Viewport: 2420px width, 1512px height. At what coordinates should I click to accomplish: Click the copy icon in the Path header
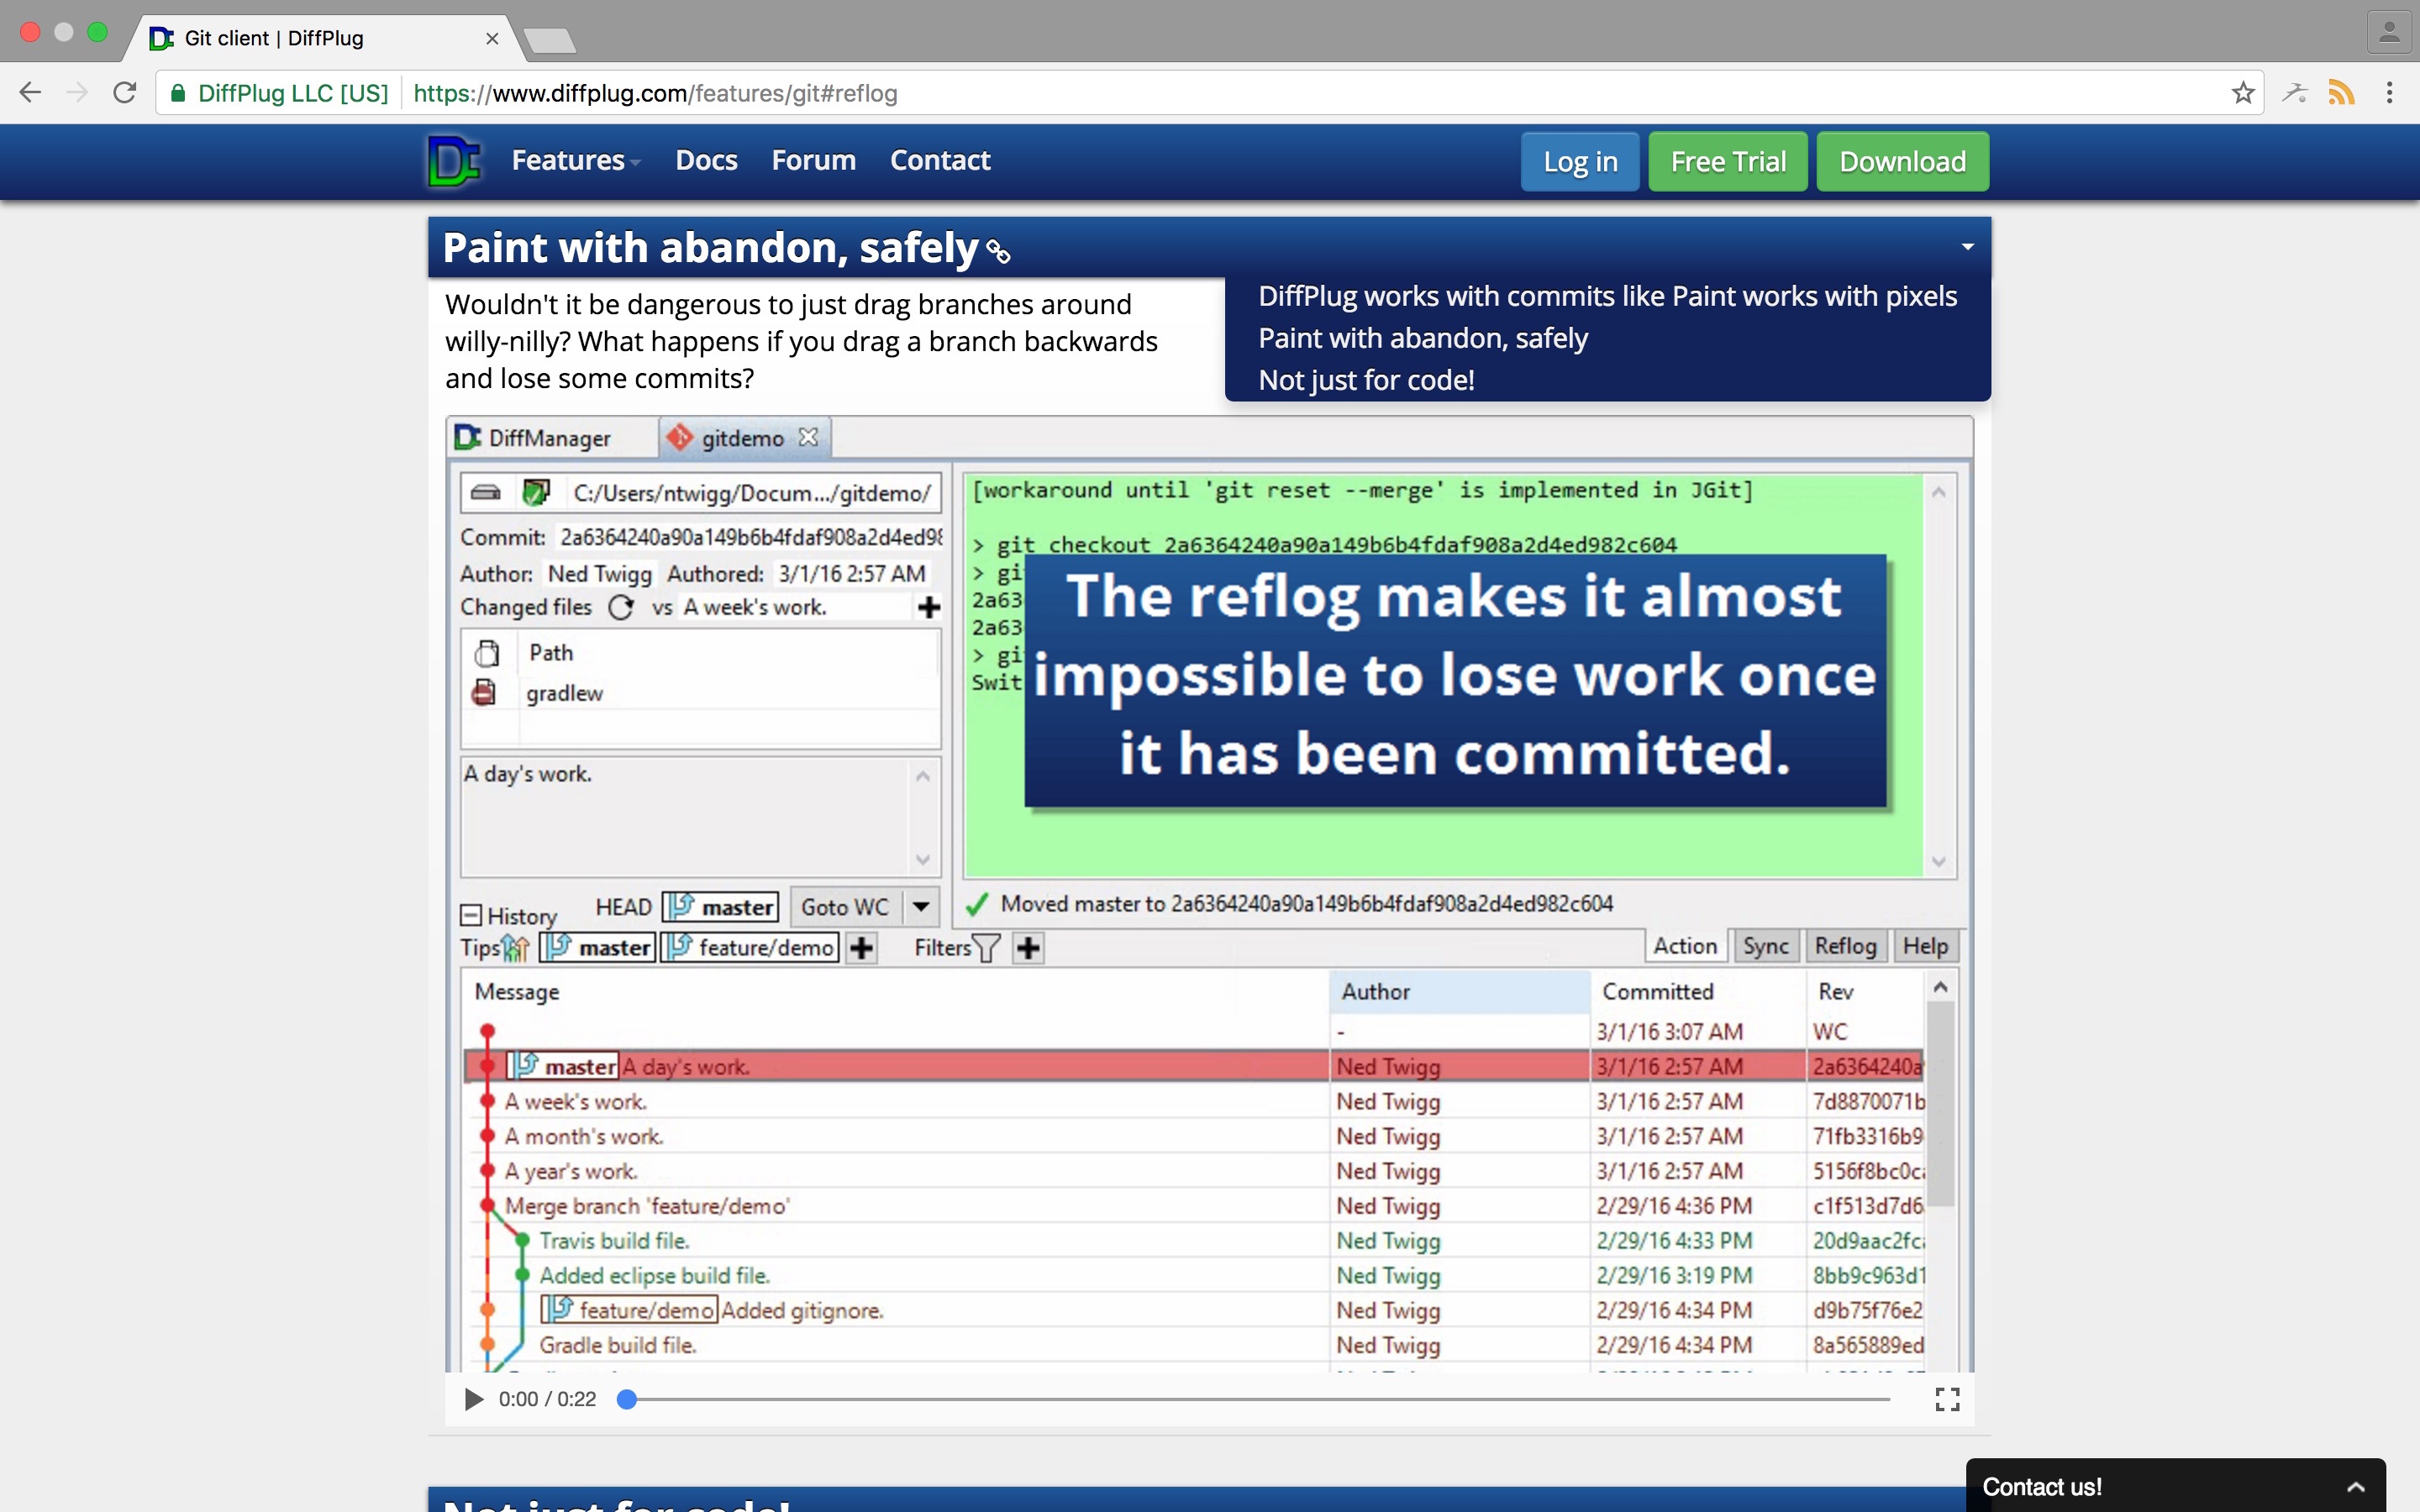(x=487, y=653)
